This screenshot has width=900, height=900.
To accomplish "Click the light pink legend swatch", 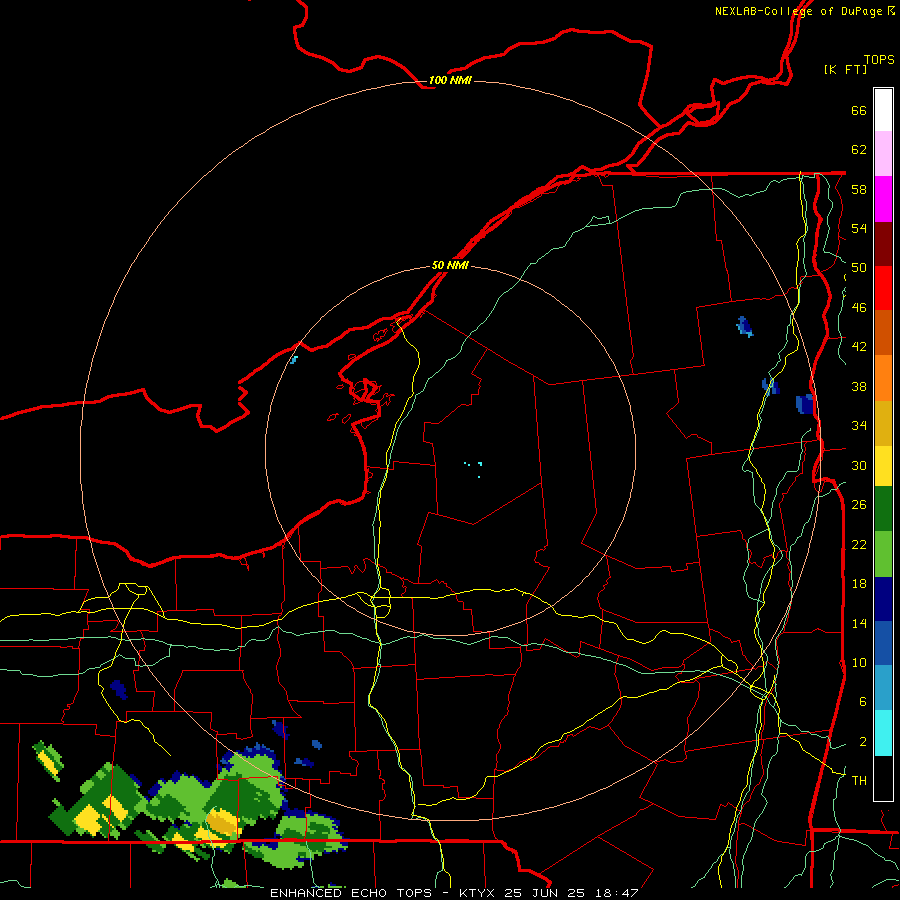I will coord(883,153).
